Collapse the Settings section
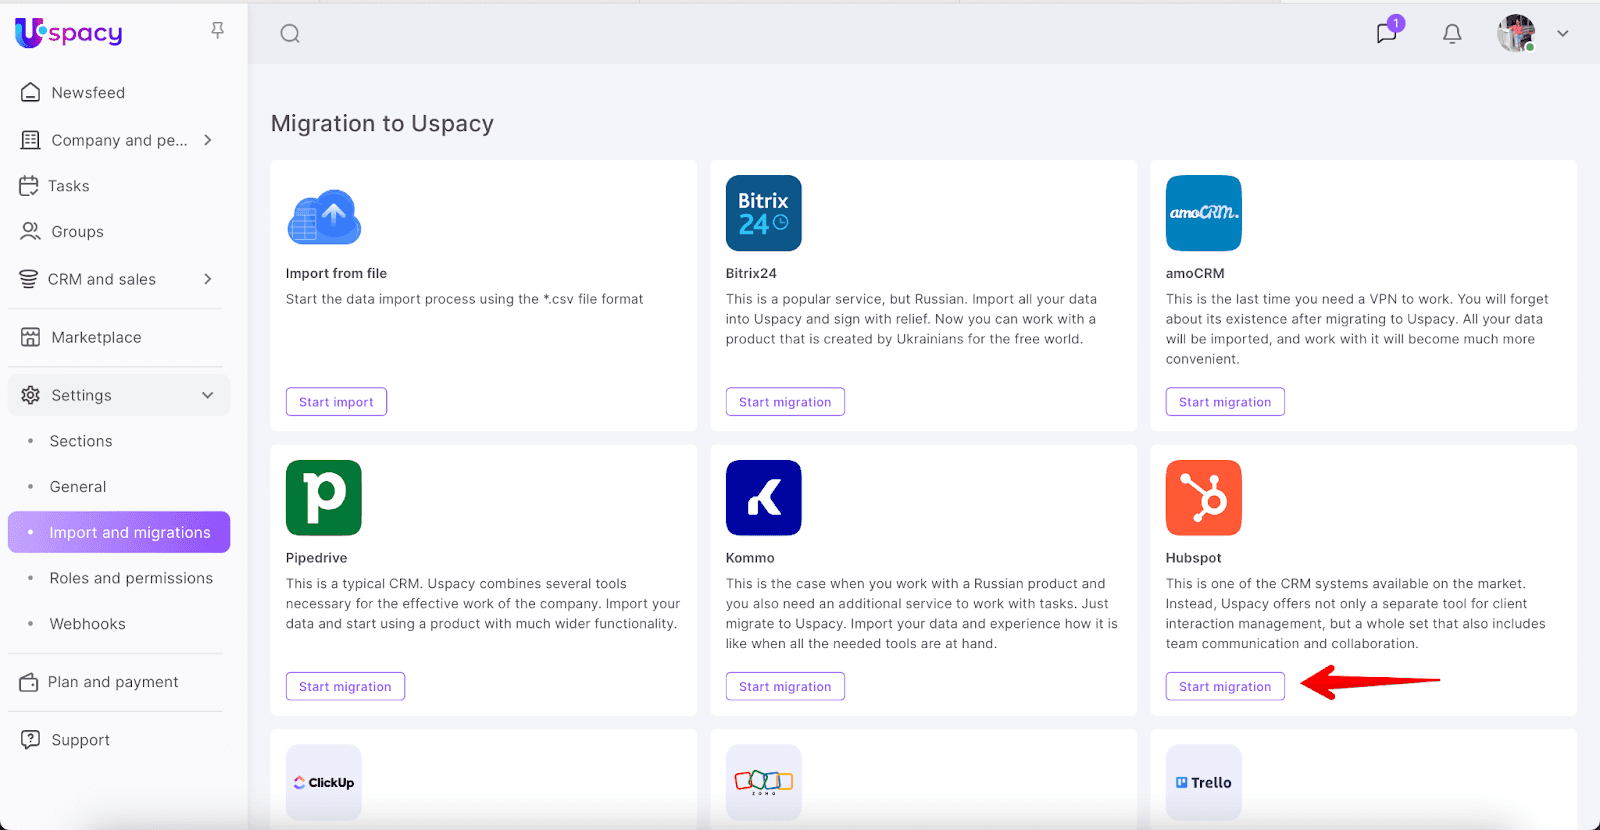This screenshot has width=1600, height=830. 208,395
